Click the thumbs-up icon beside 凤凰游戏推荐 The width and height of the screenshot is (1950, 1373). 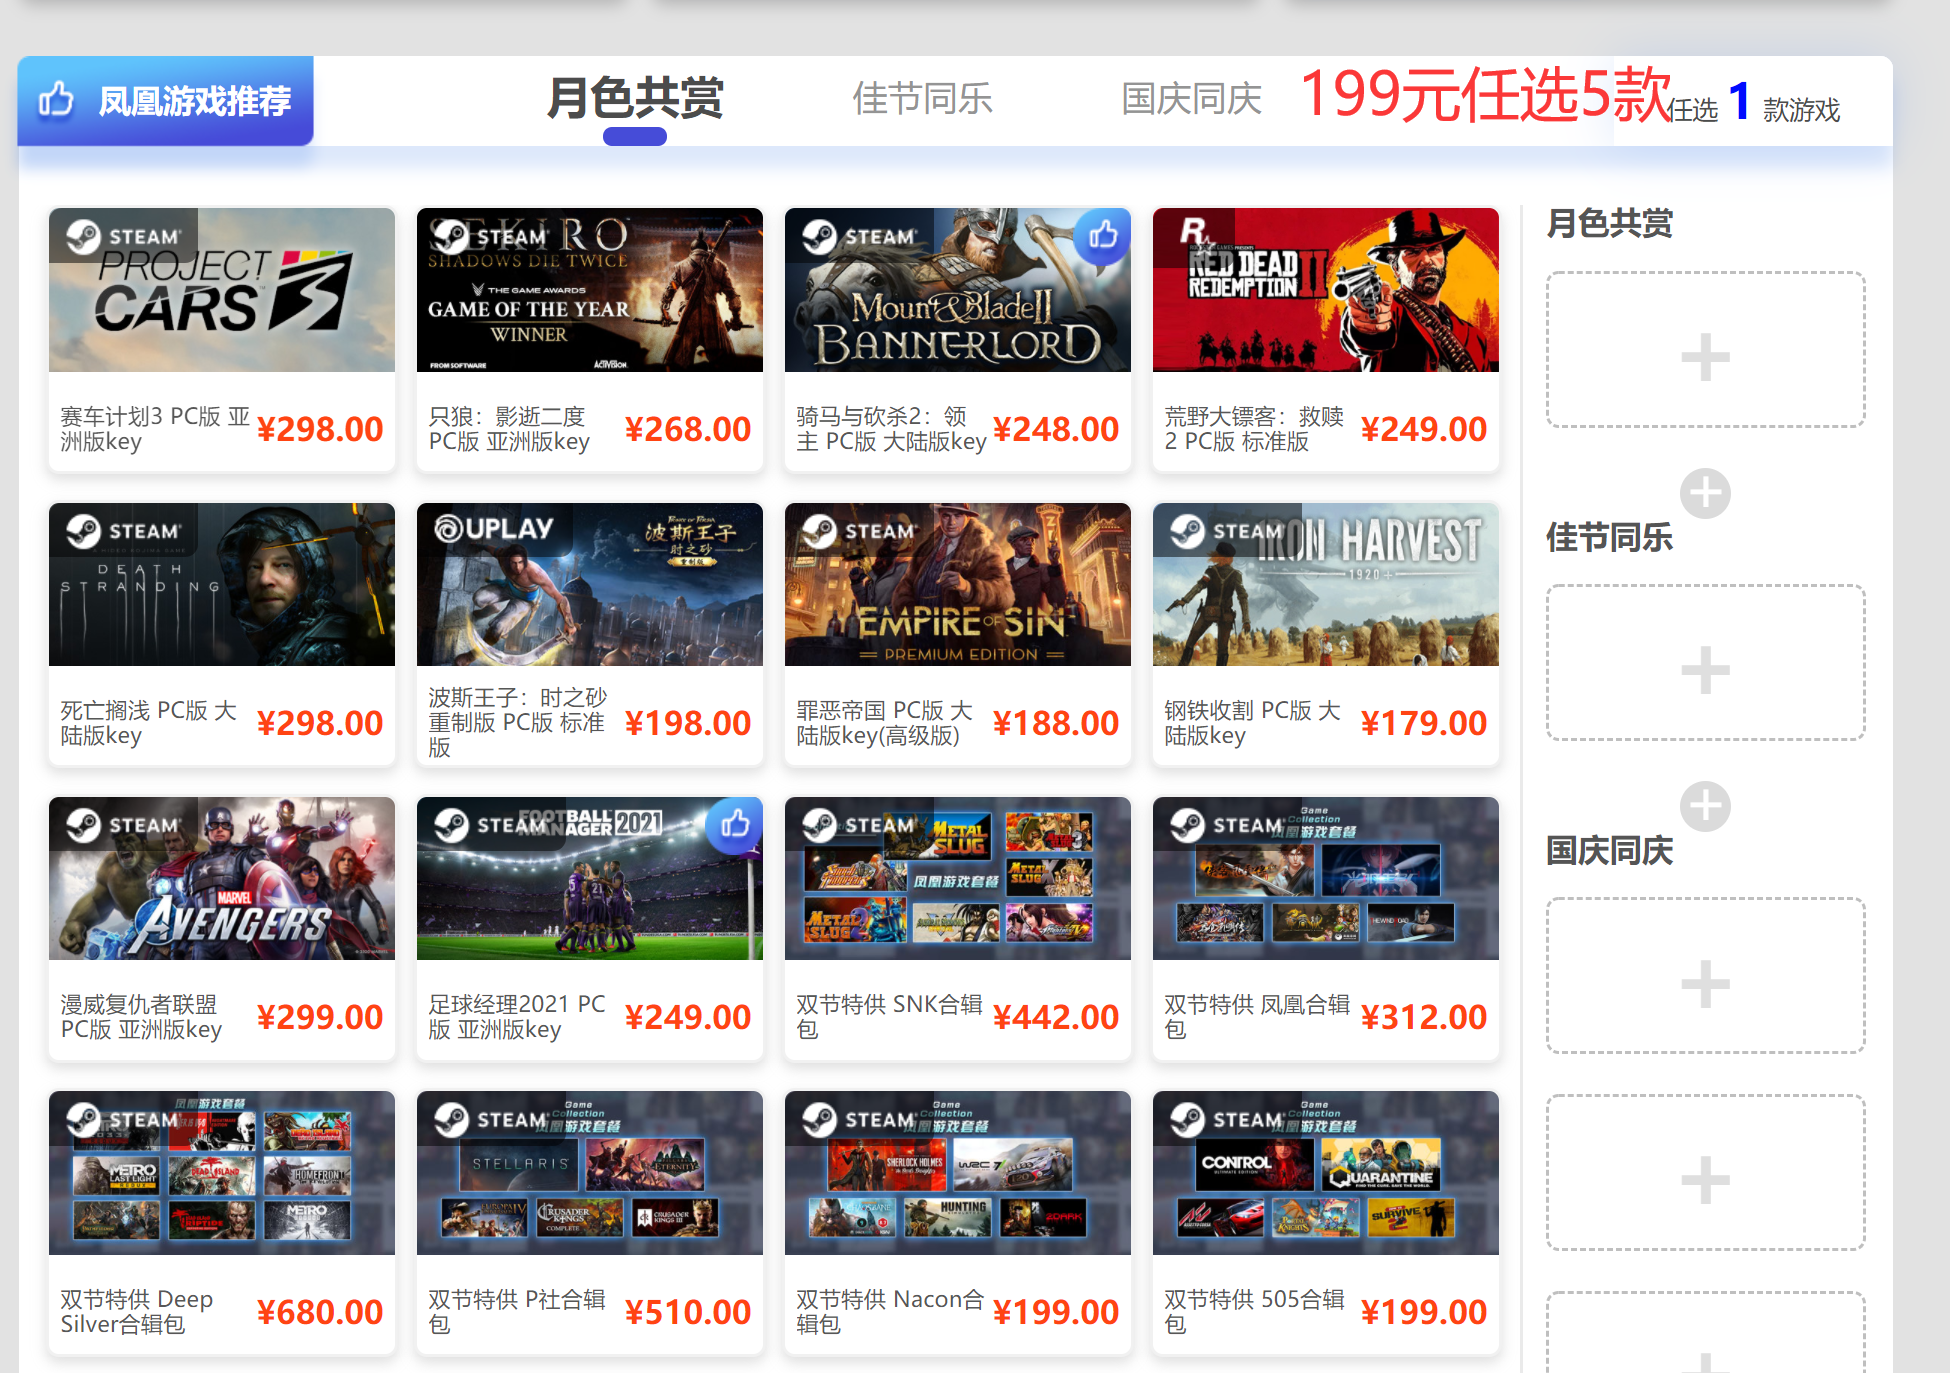pos(56,100)
